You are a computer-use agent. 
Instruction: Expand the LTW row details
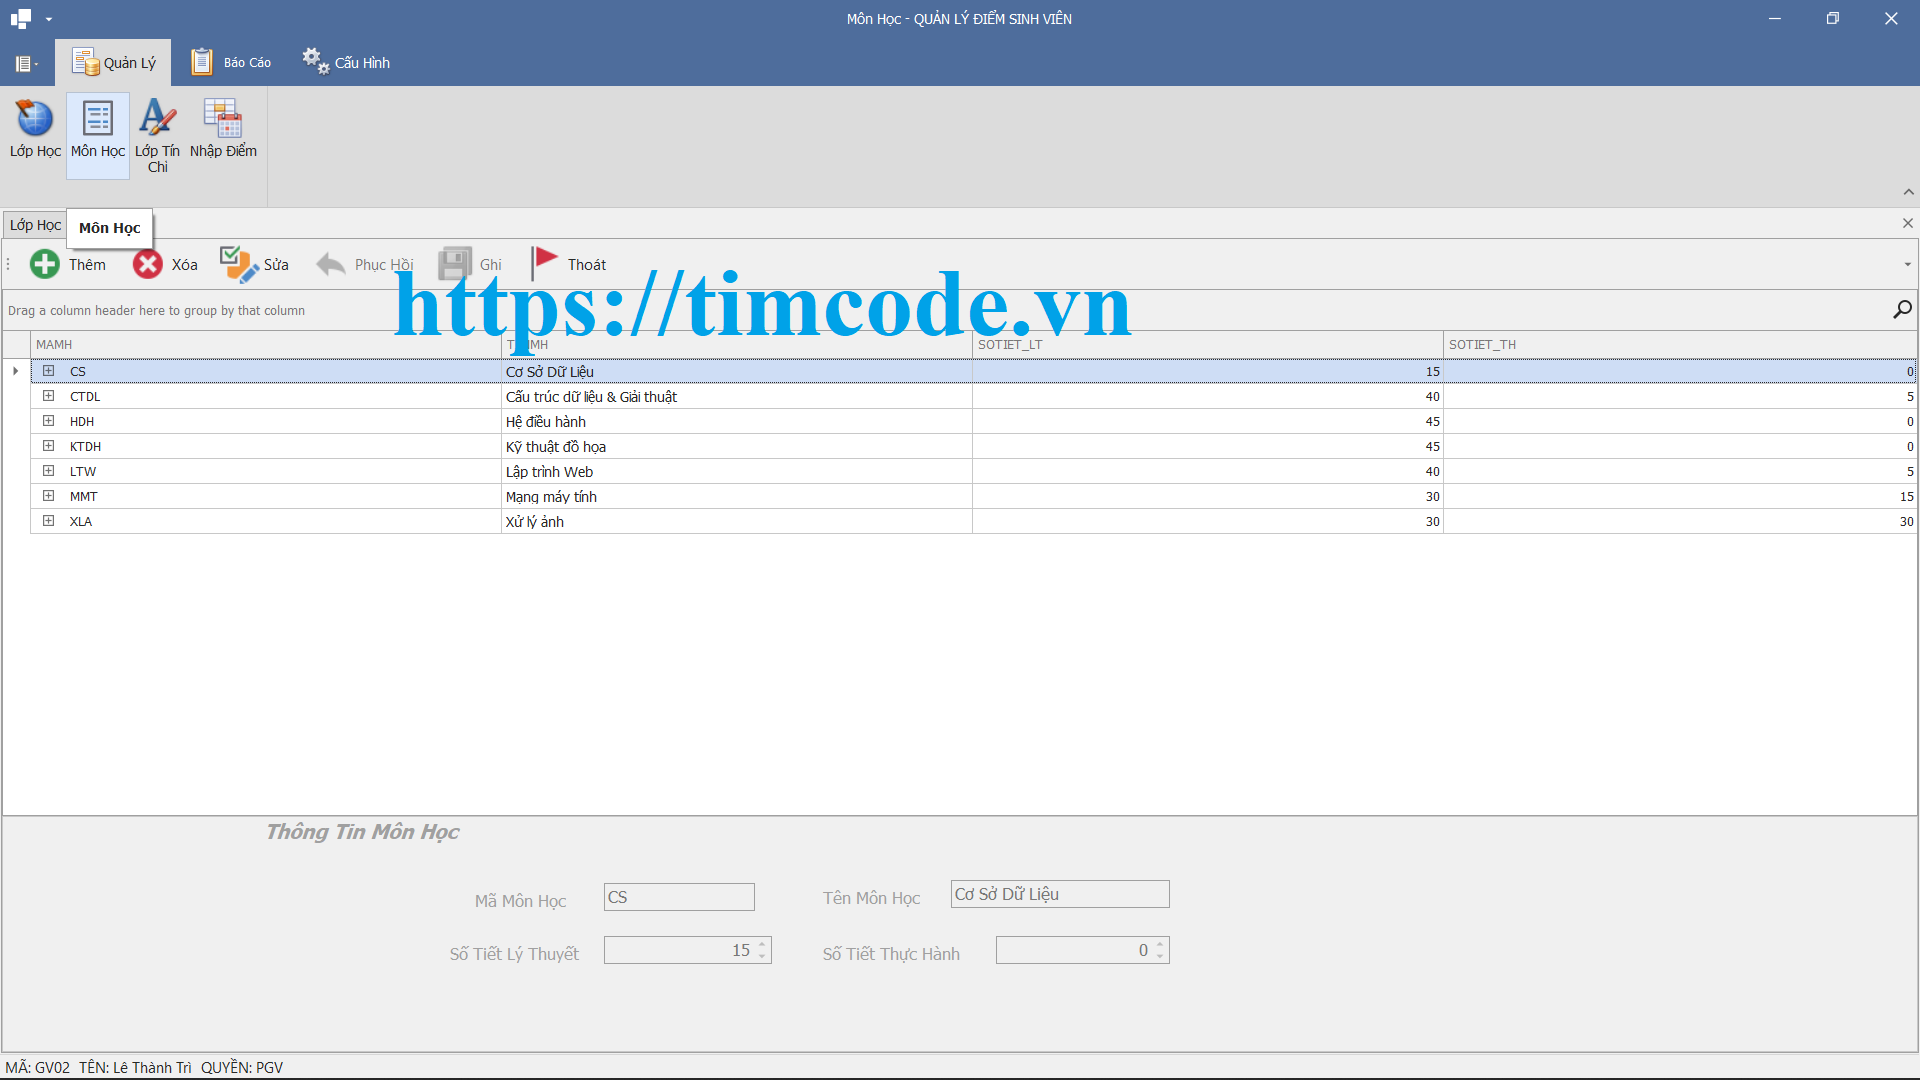click(x=48, y=471)
